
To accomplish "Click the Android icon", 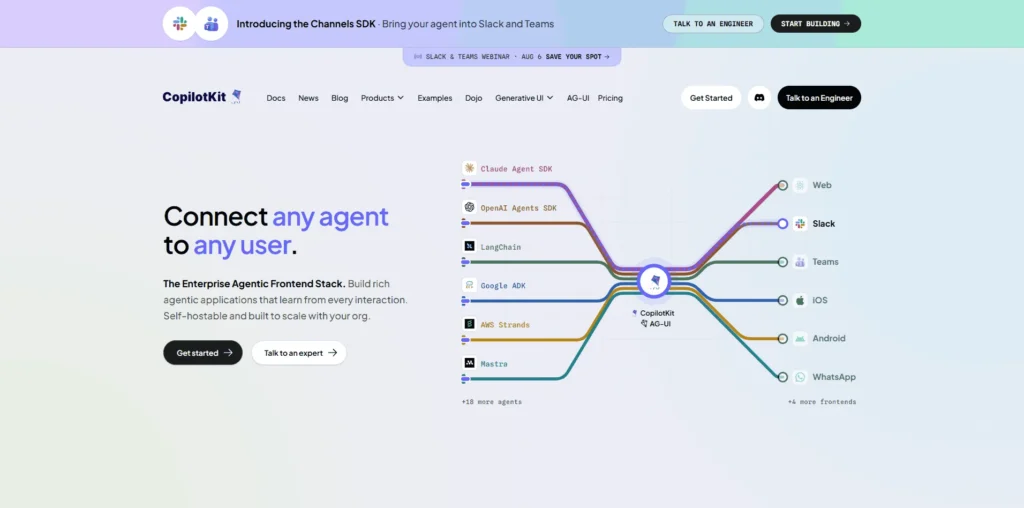I will pos(800,339).
